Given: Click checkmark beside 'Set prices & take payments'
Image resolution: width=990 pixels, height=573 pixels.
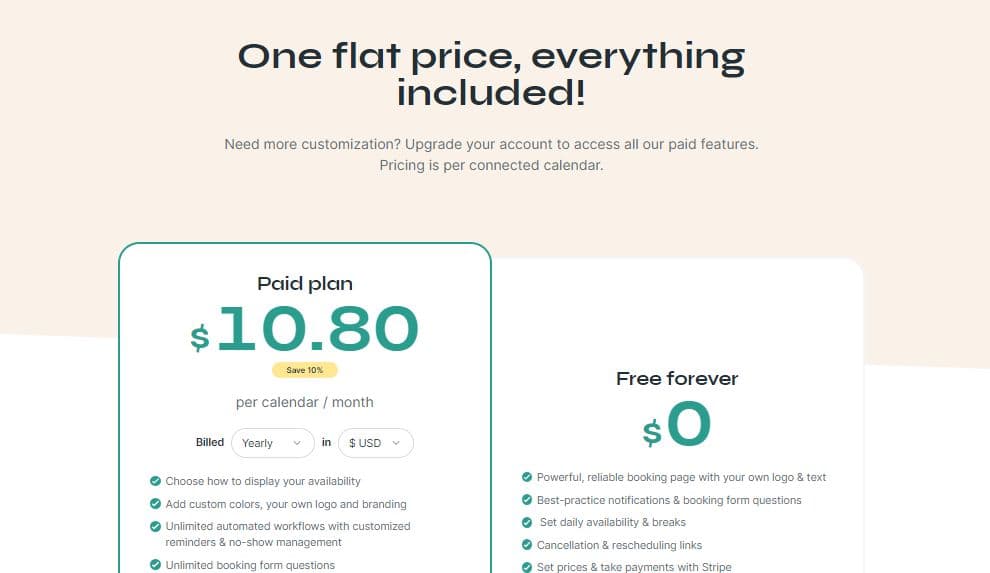Looking at the screenshot, I should pos(527,568).
